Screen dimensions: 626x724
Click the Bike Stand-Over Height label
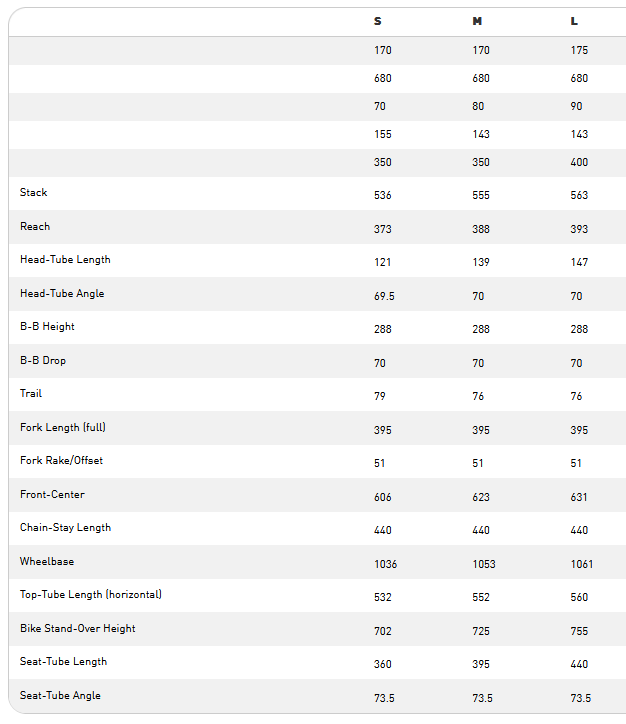point(78,629)
